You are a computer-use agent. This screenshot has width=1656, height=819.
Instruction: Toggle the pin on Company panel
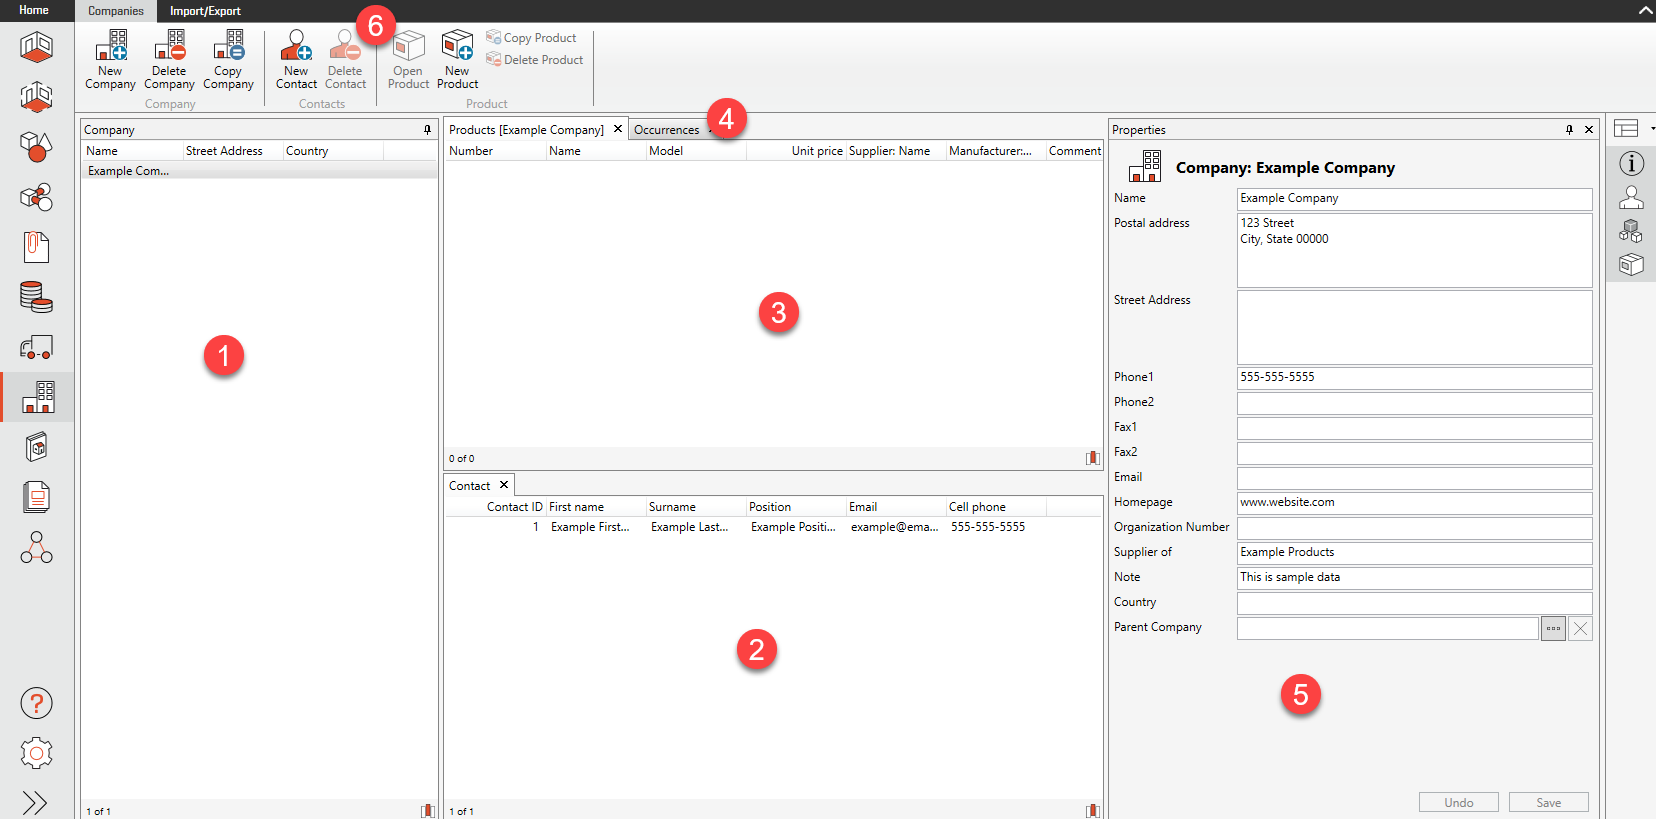point(427,130)
